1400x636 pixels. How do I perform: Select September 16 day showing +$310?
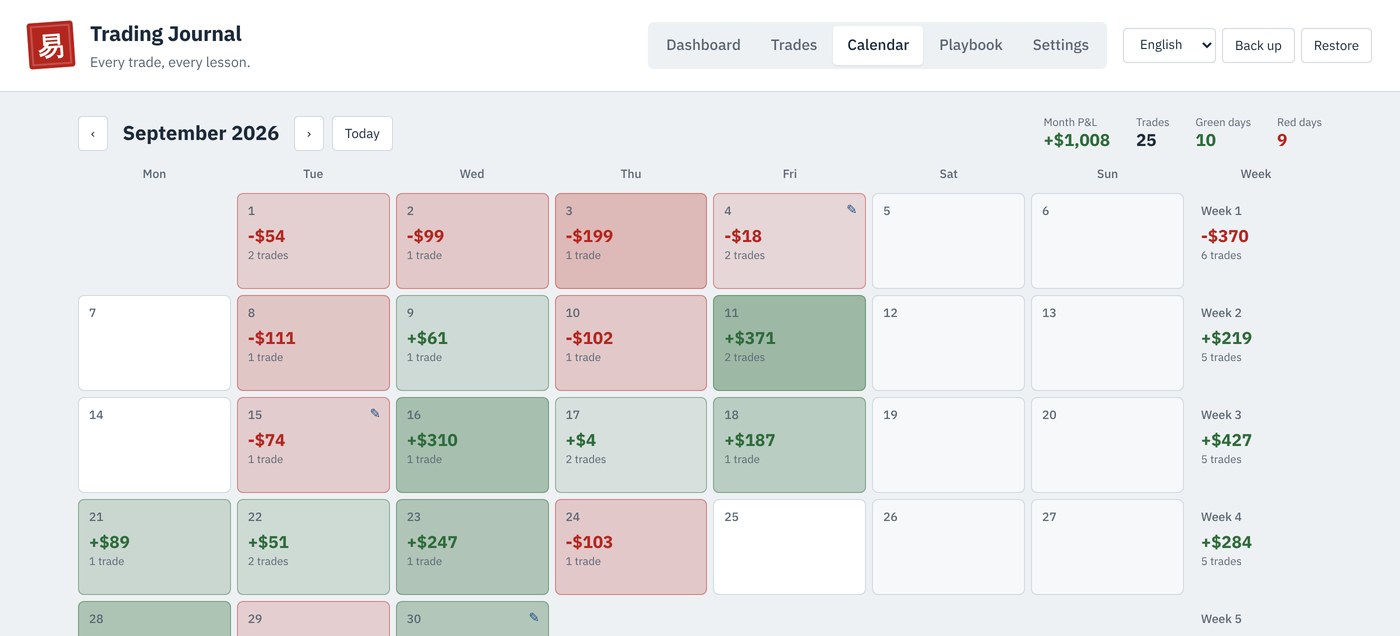point(472,445)
